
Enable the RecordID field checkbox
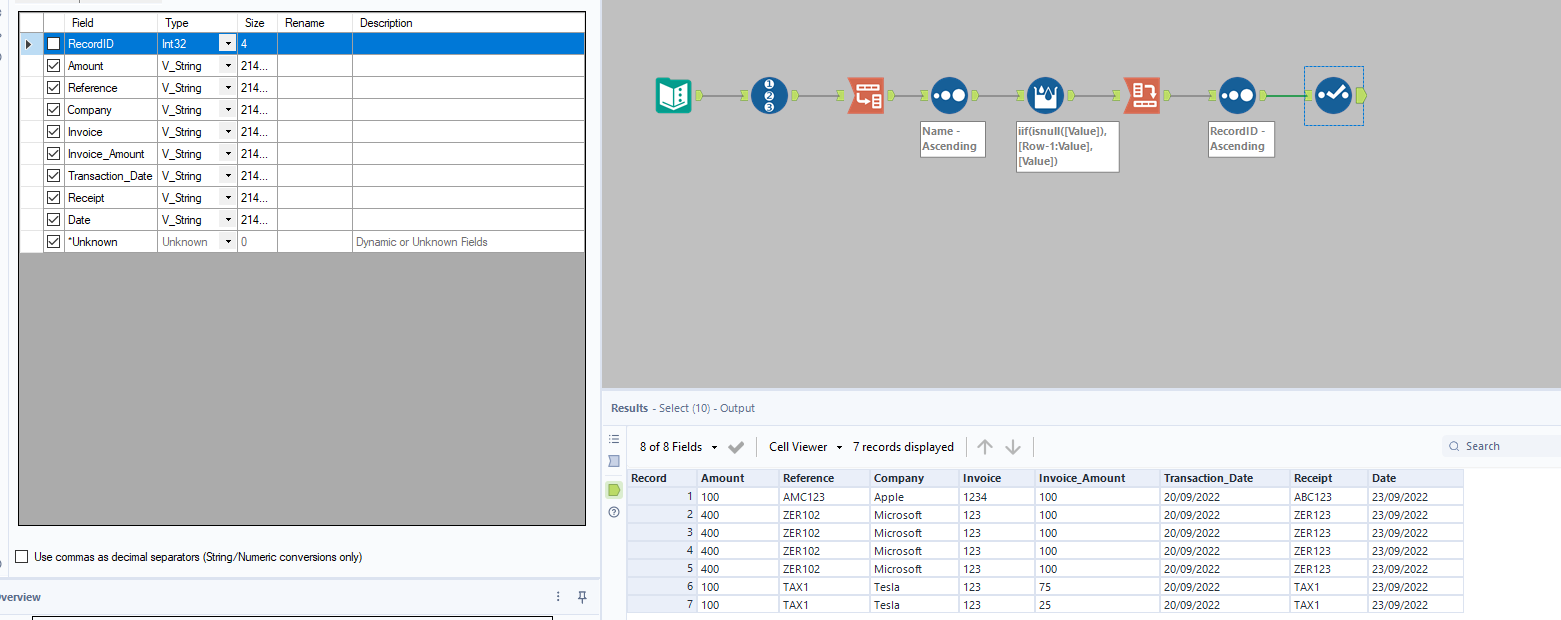(54, 44)
